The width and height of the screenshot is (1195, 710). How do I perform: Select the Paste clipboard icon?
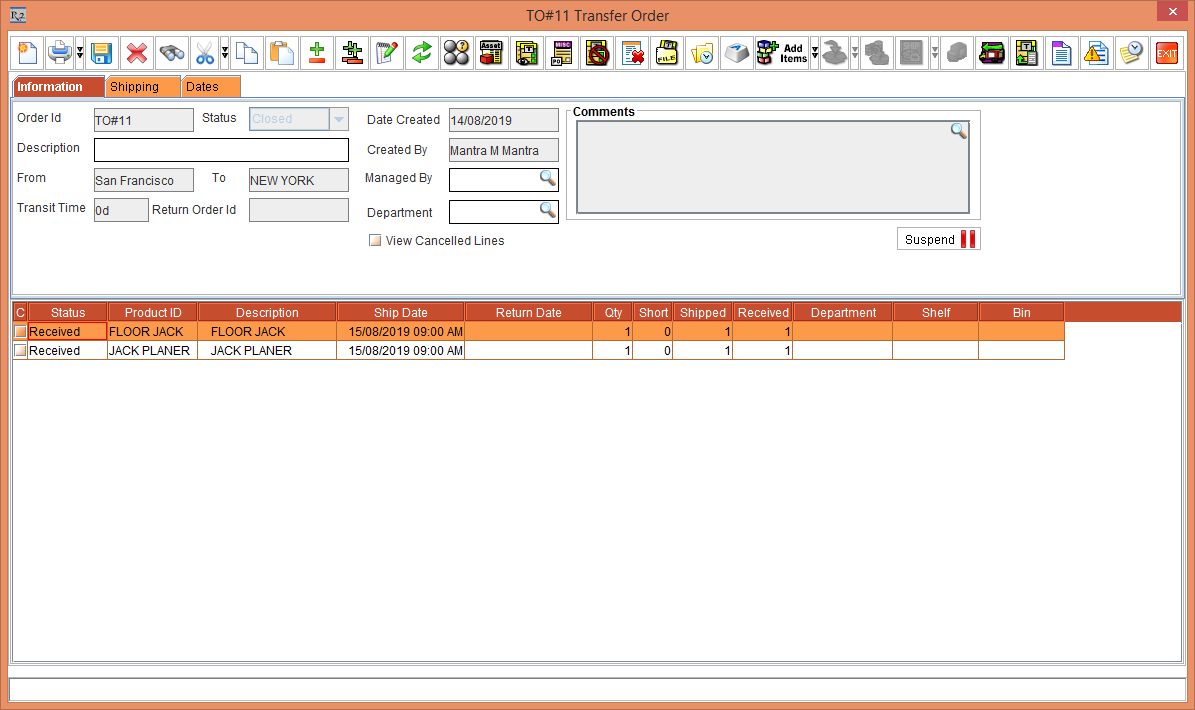coord(282,53)
